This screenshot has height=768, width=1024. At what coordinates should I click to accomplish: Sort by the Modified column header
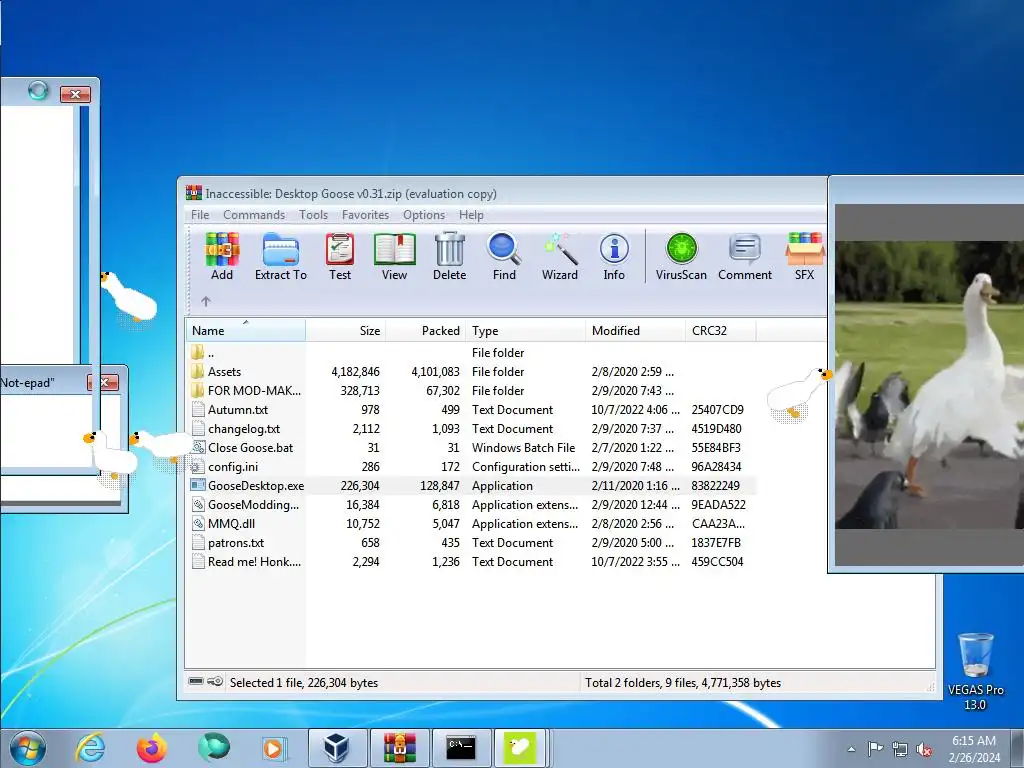pos(635,330)
